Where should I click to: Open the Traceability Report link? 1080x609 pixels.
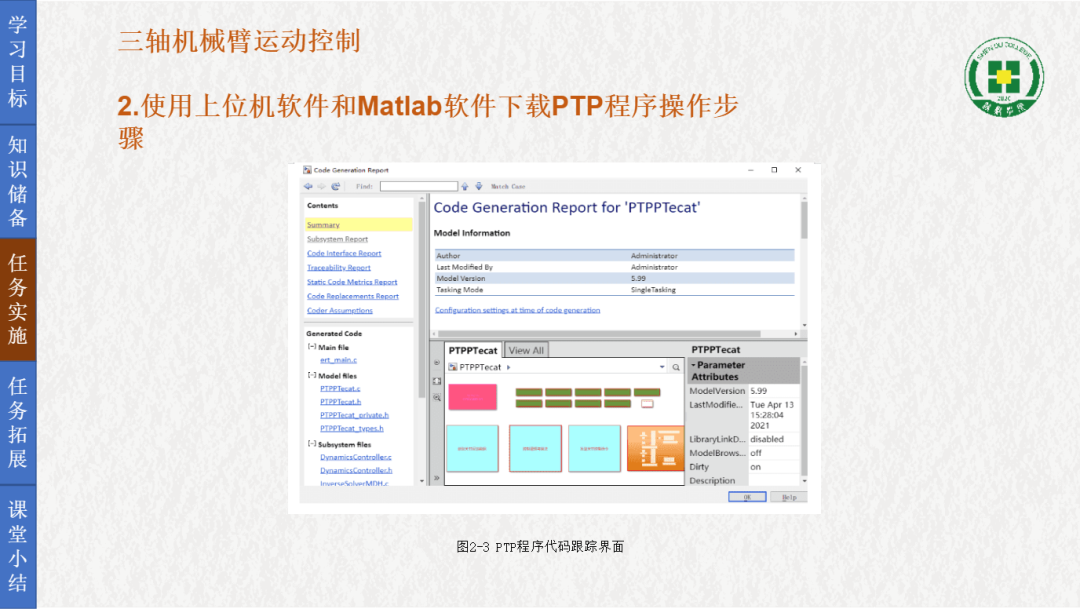(x=339, y=267)
